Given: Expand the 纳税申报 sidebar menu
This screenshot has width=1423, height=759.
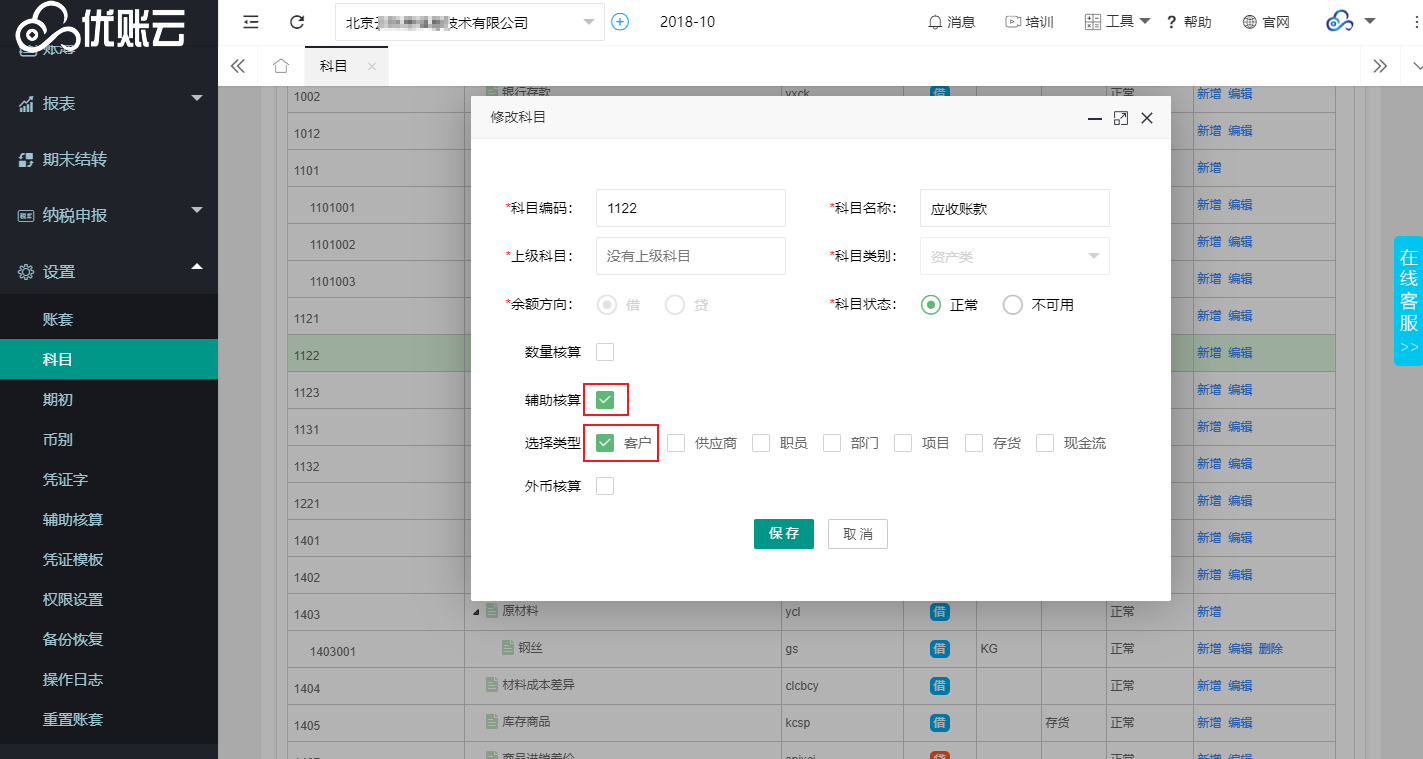Looking at the screenshot, I should click(x=109, y=215).
